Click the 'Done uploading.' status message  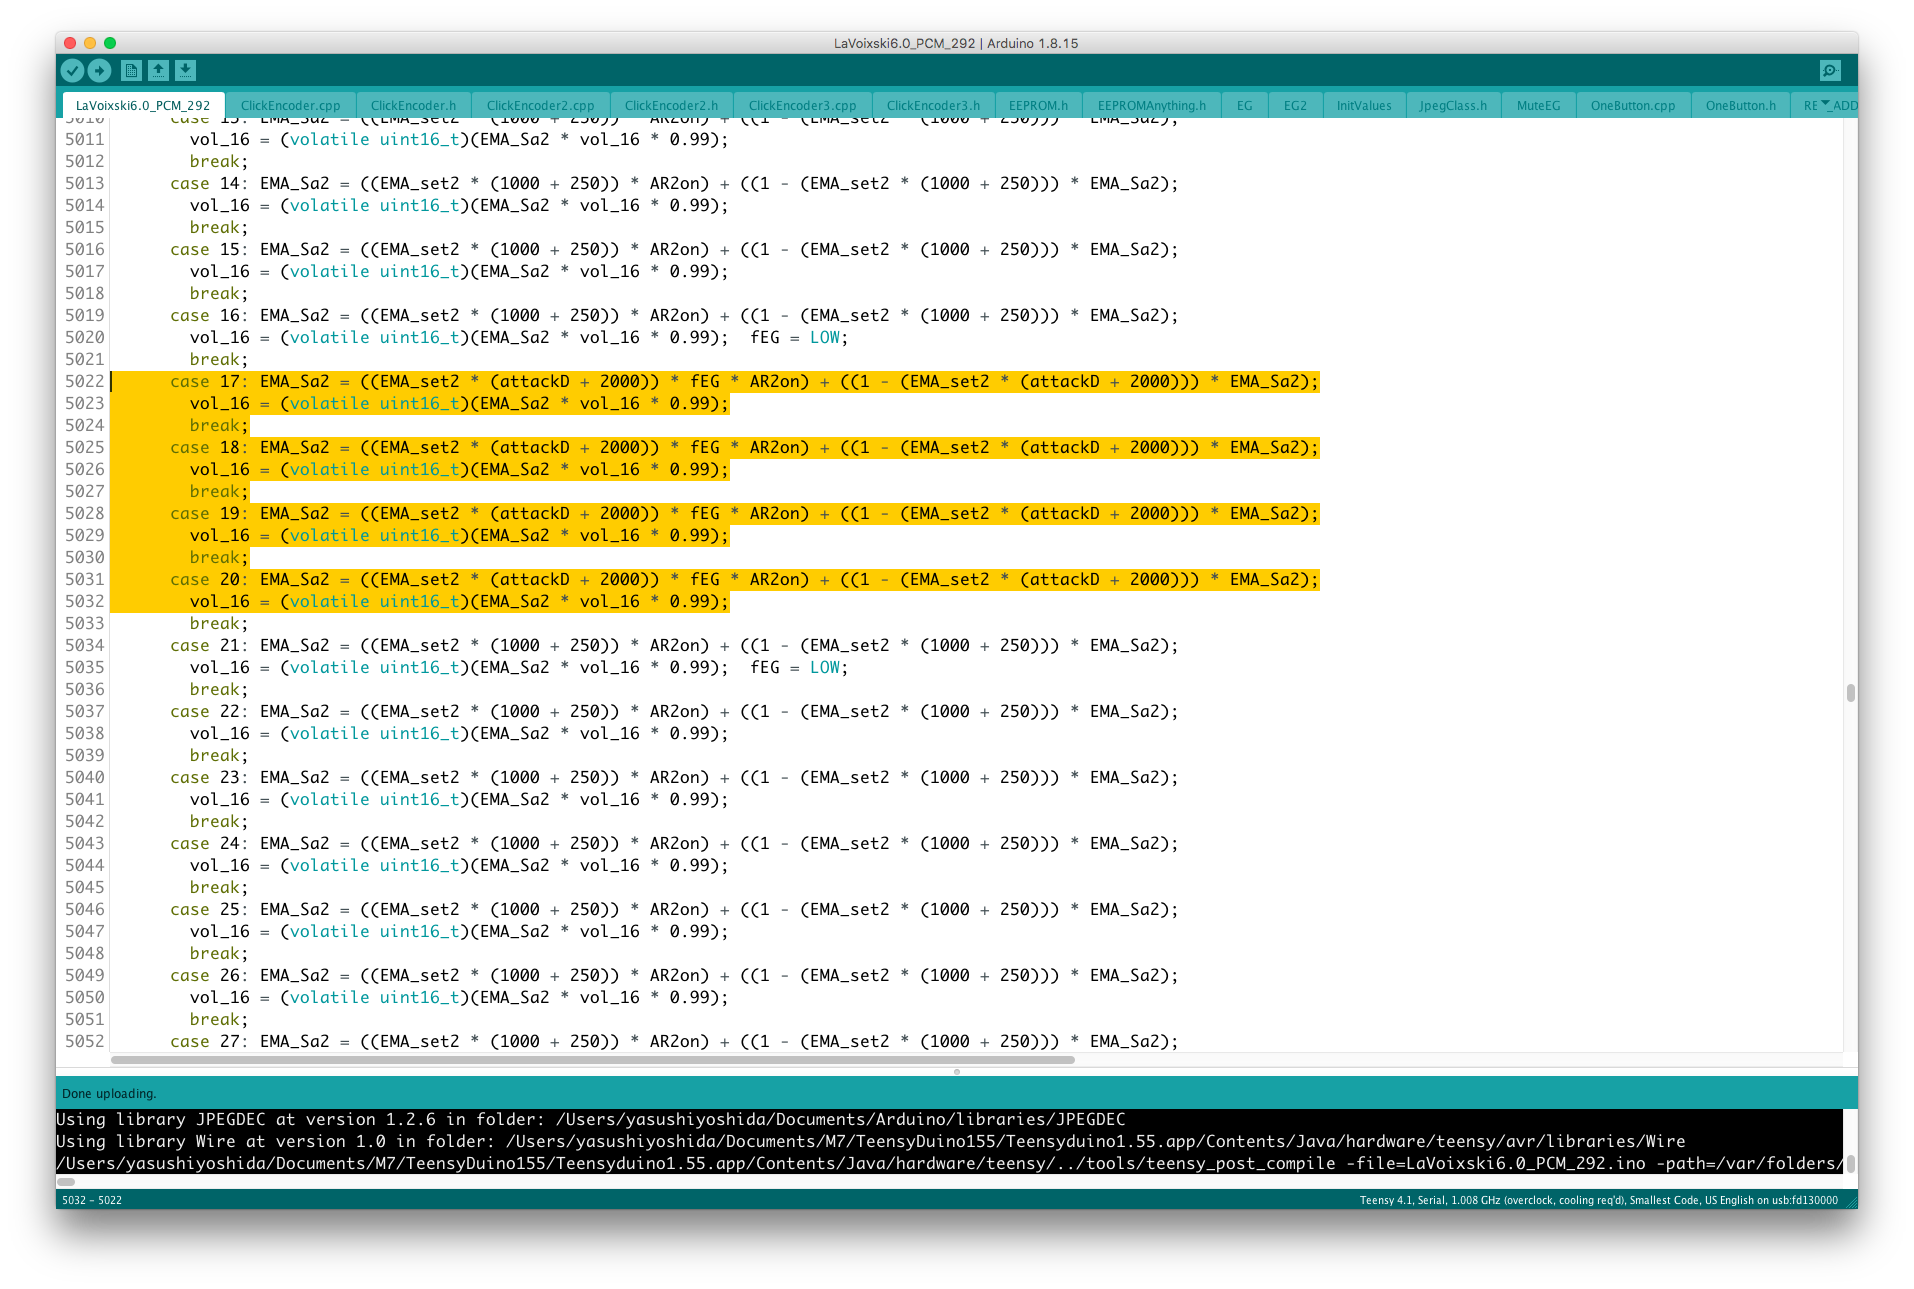(x=109, y=1093)
